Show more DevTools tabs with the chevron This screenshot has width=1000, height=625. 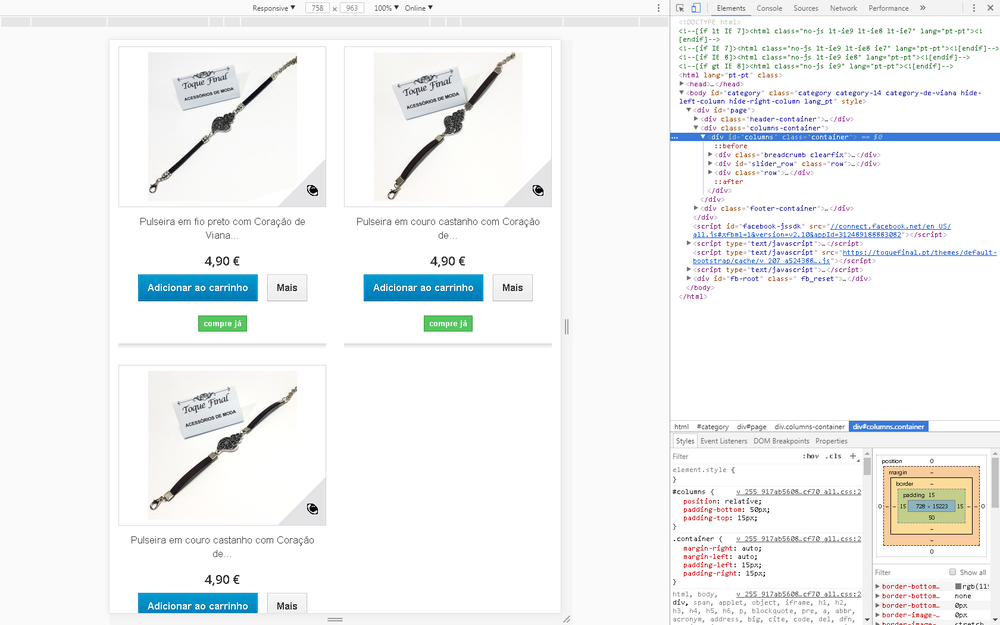pyautogui.click(x=922, y=8)
